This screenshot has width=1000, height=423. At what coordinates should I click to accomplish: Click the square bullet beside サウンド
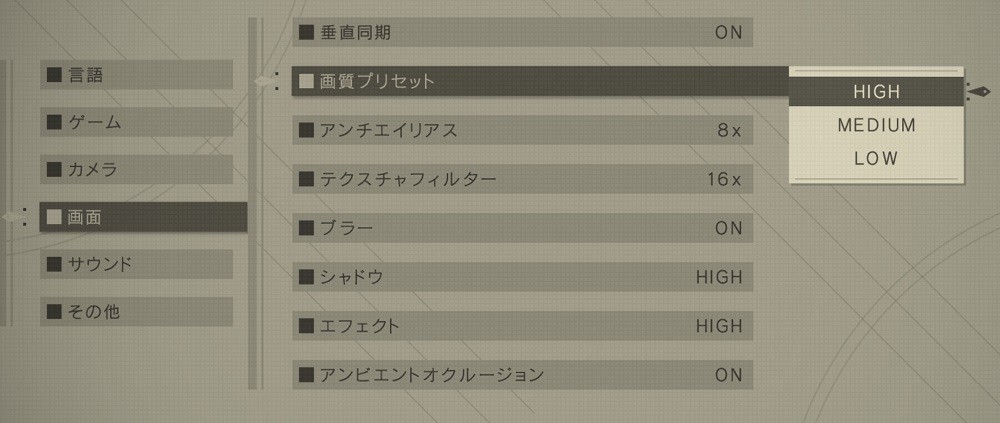[x=55, y=264]
